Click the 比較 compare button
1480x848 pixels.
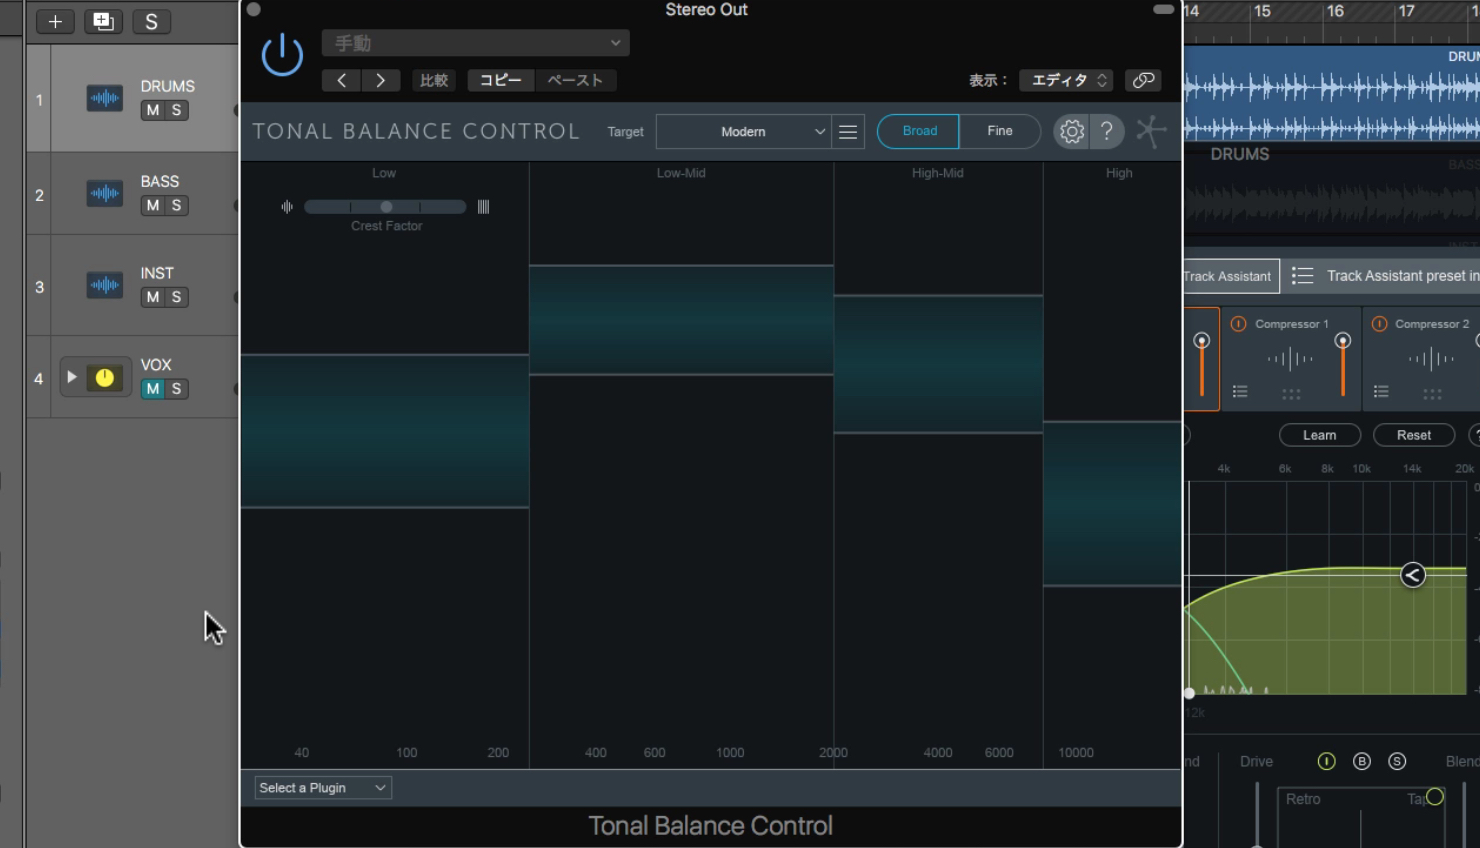click(x=434, y=80)
